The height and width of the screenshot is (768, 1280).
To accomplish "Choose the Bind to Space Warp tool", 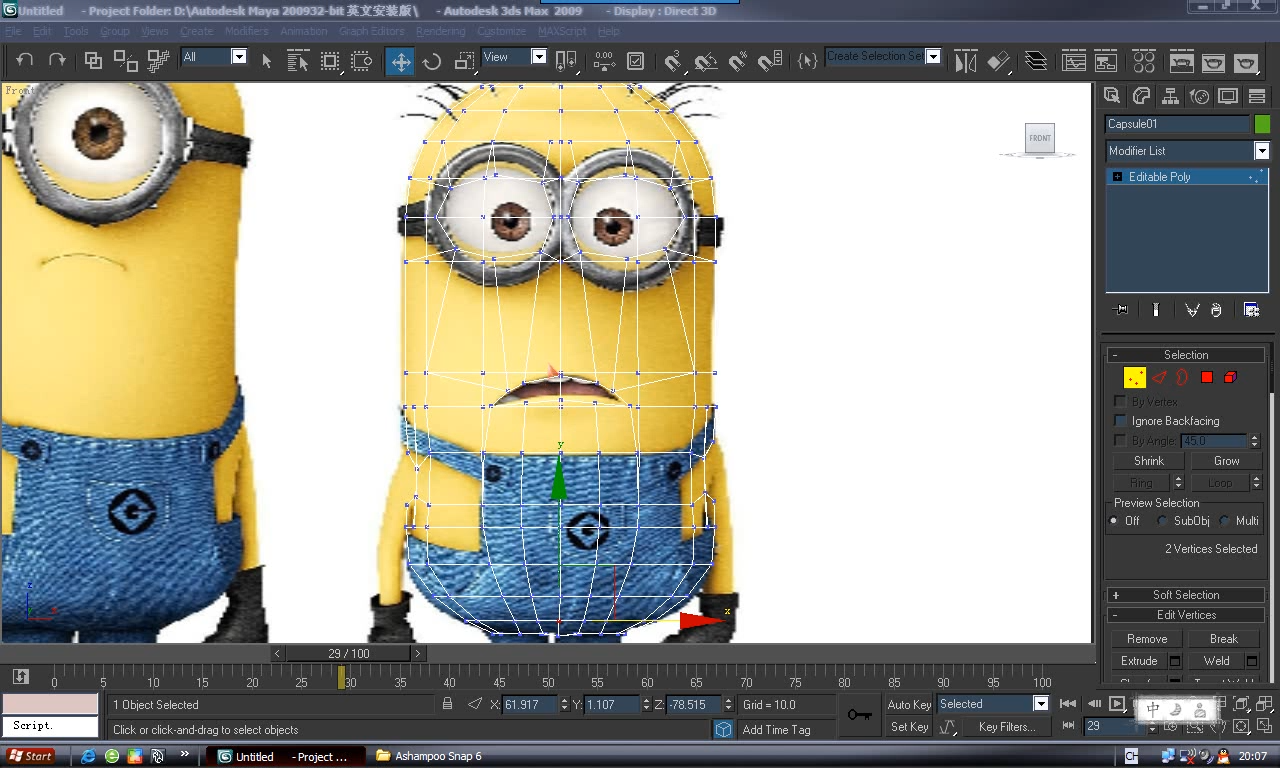I will coord(158,61).
